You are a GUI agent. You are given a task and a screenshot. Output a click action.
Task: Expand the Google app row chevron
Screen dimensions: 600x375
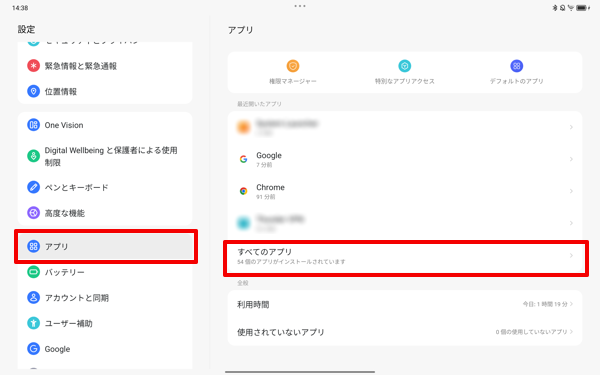[x=571, y=159]
